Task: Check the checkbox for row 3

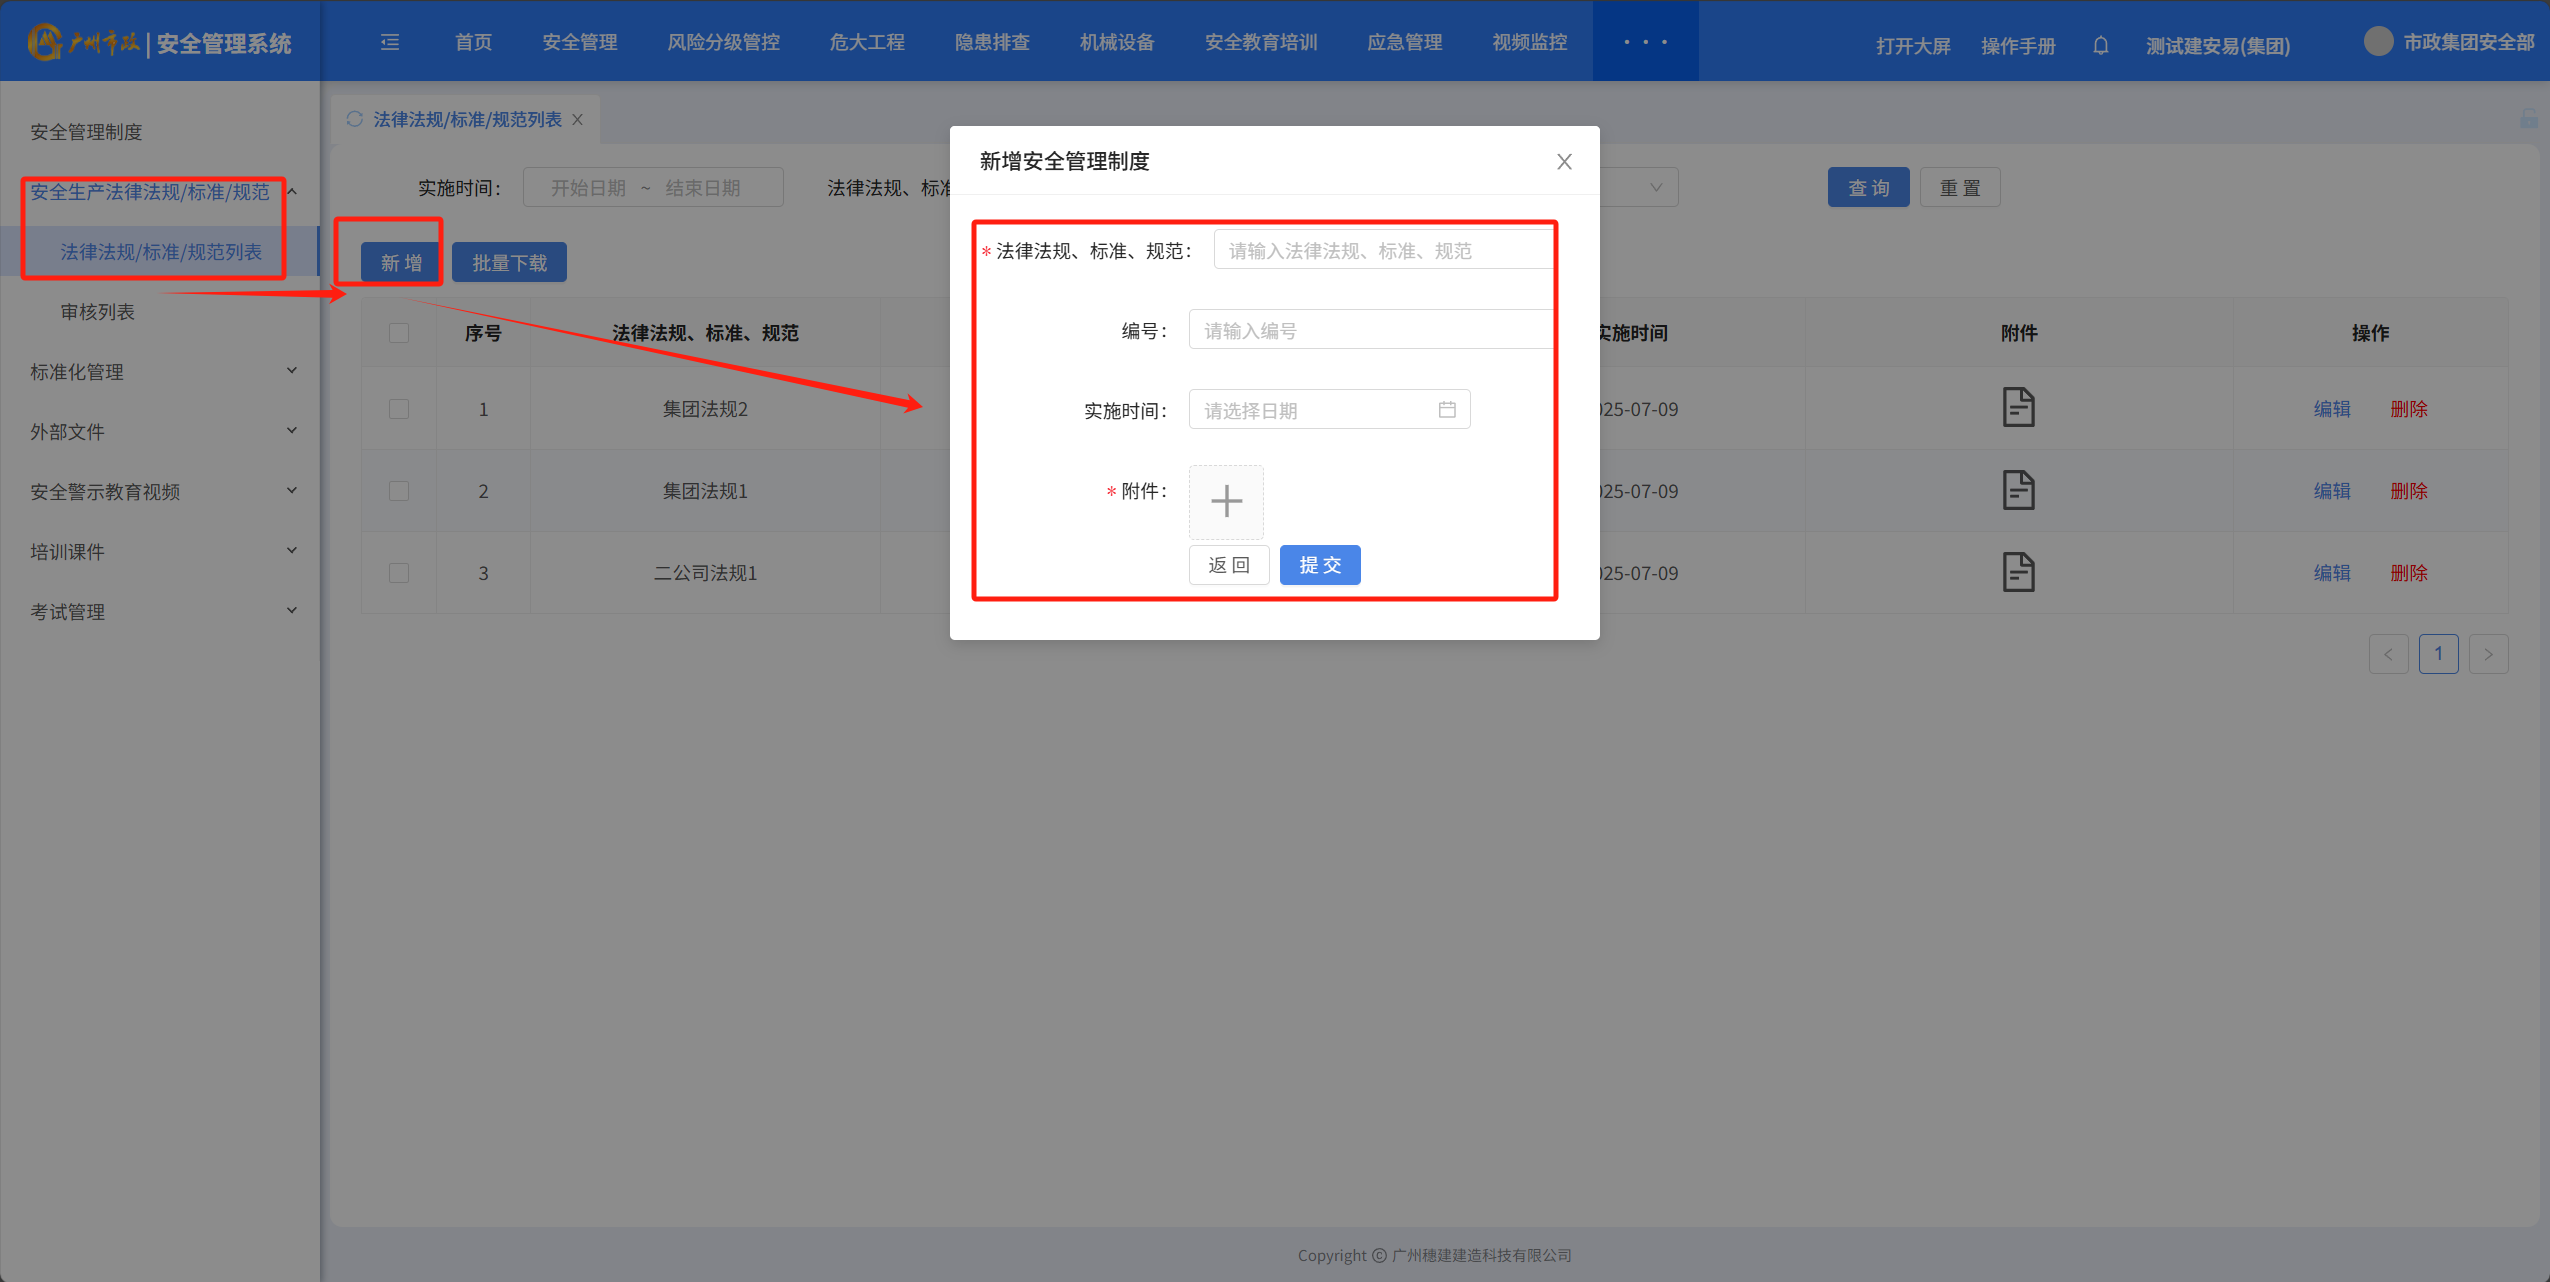Action: pyautogui.click(x=399, y=573)
